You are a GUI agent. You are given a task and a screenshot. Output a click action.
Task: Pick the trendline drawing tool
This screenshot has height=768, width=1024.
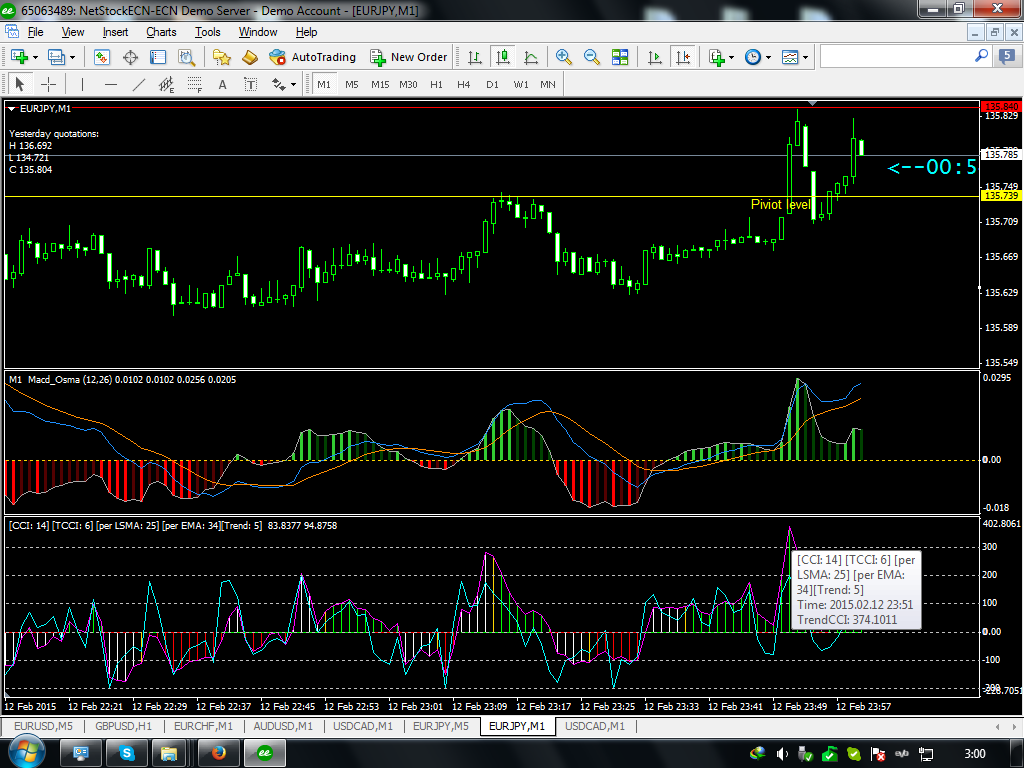click(x=139, y=85)
